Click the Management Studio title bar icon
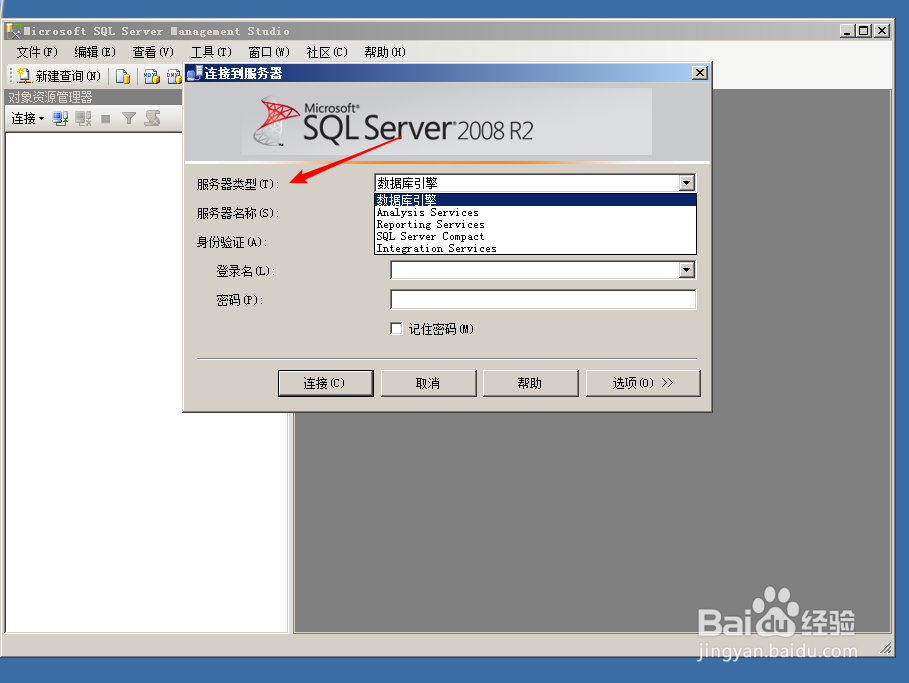Screen dimensions: 909x683 pos(13,31)
